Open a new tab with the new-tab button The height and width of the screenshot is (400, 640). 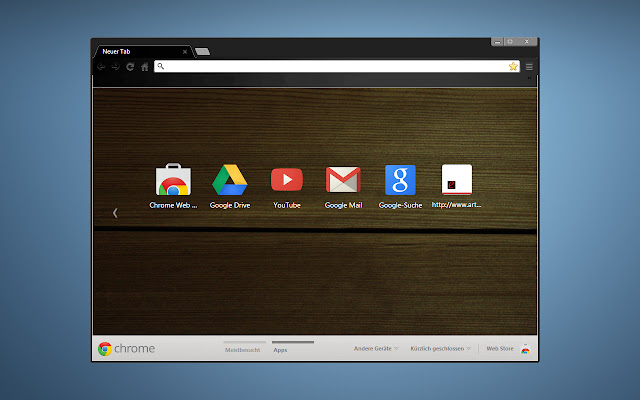(202, 51)
